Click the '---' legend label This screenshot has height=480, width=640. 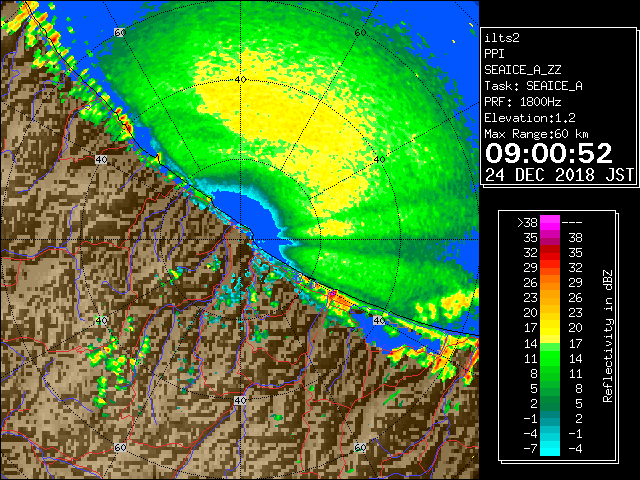pos(572,223)
